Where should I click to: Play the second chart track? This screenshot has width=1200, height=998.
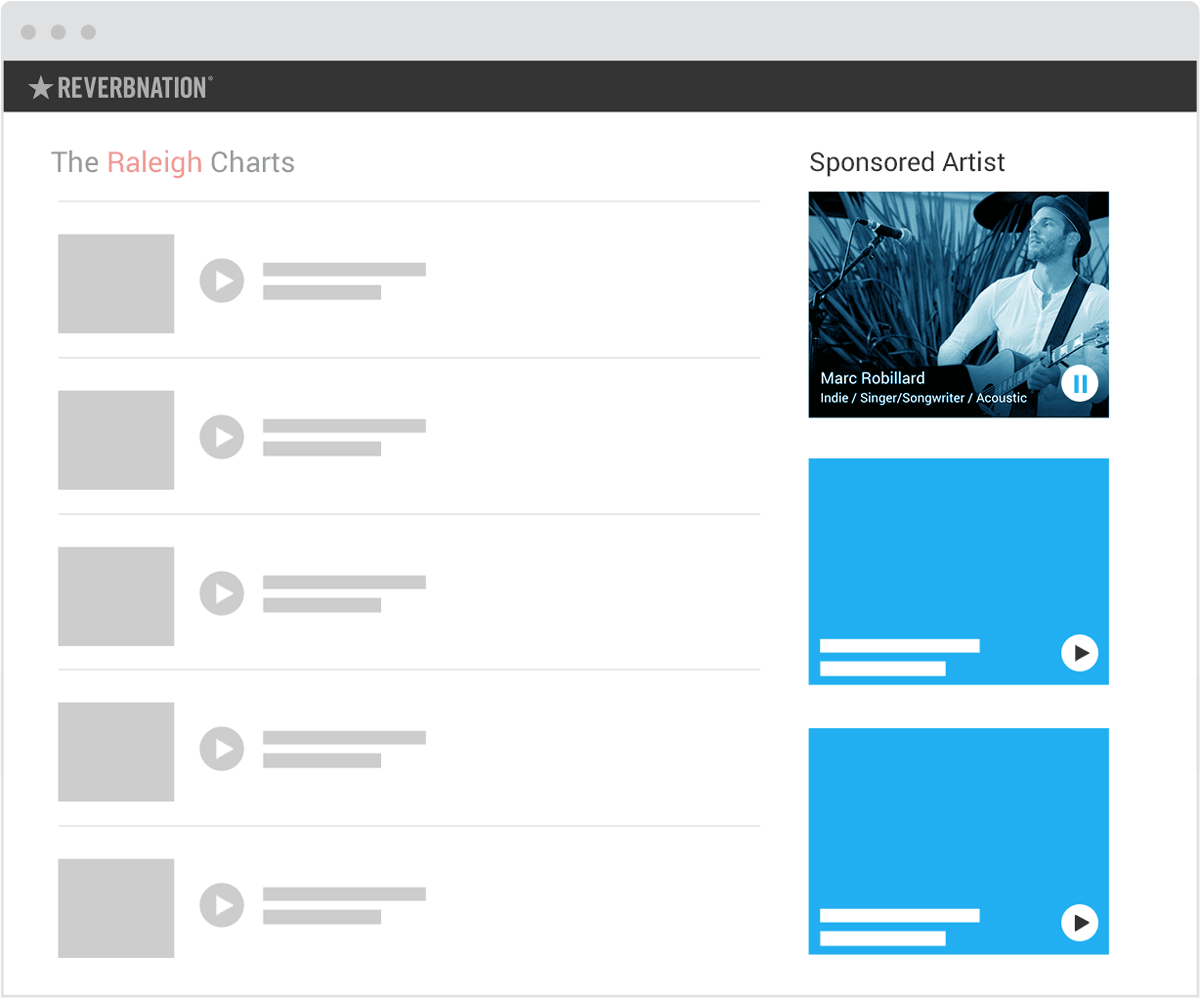[221, 437]
